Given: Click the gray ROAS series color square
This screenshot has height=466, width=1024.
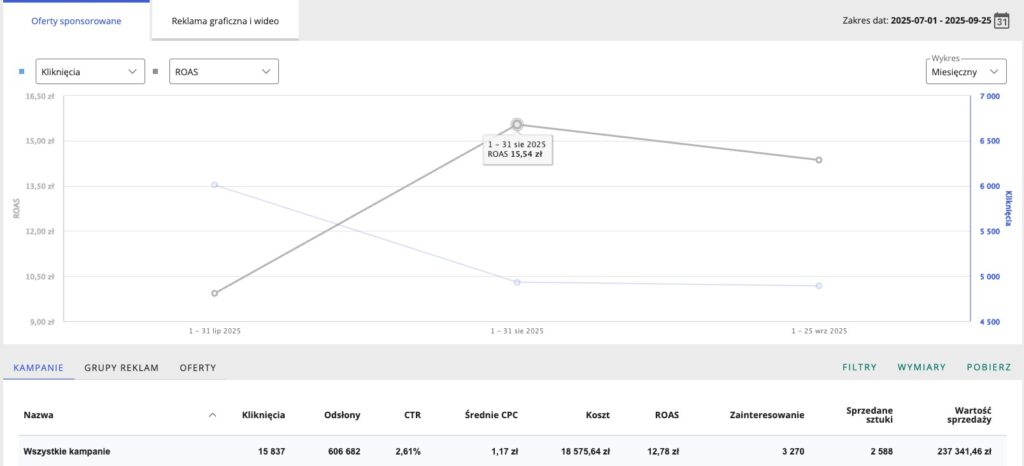Looking at the screenshot, I should pos(154,72).
